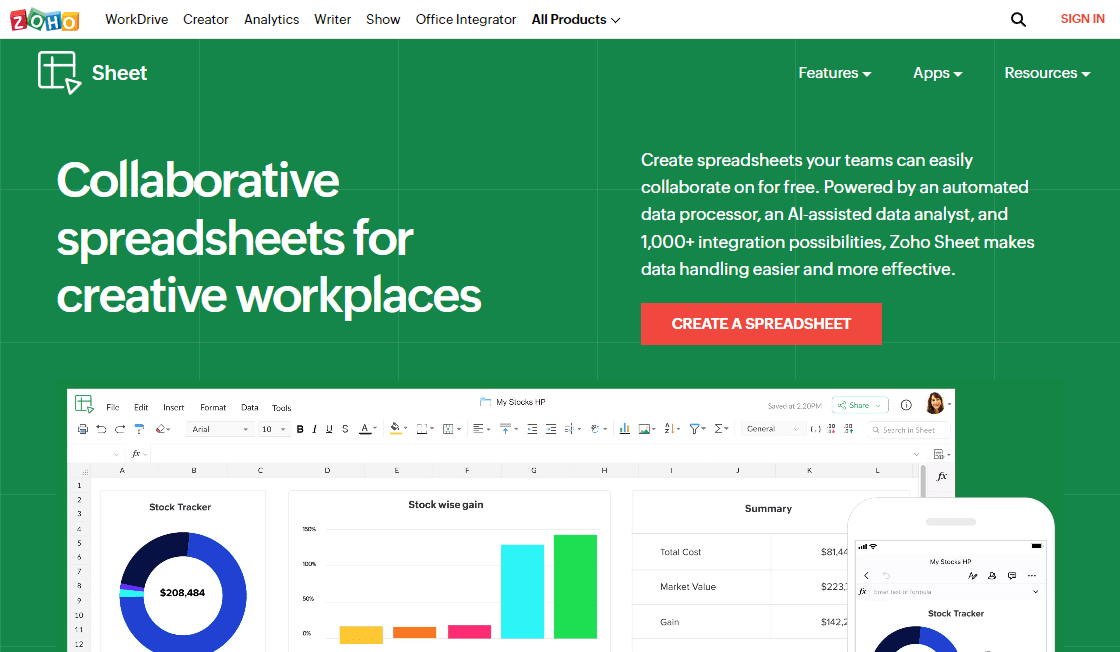
Task: Open the Filter icon in the toolbar
Action: 695,428
